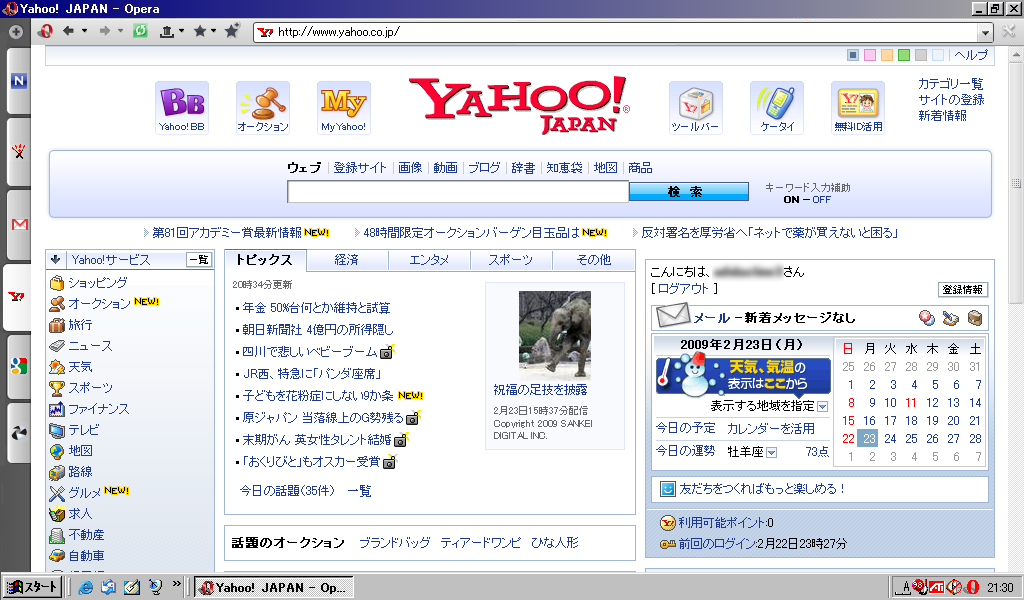Go back with the Opera back arrow

pos(68,31)
